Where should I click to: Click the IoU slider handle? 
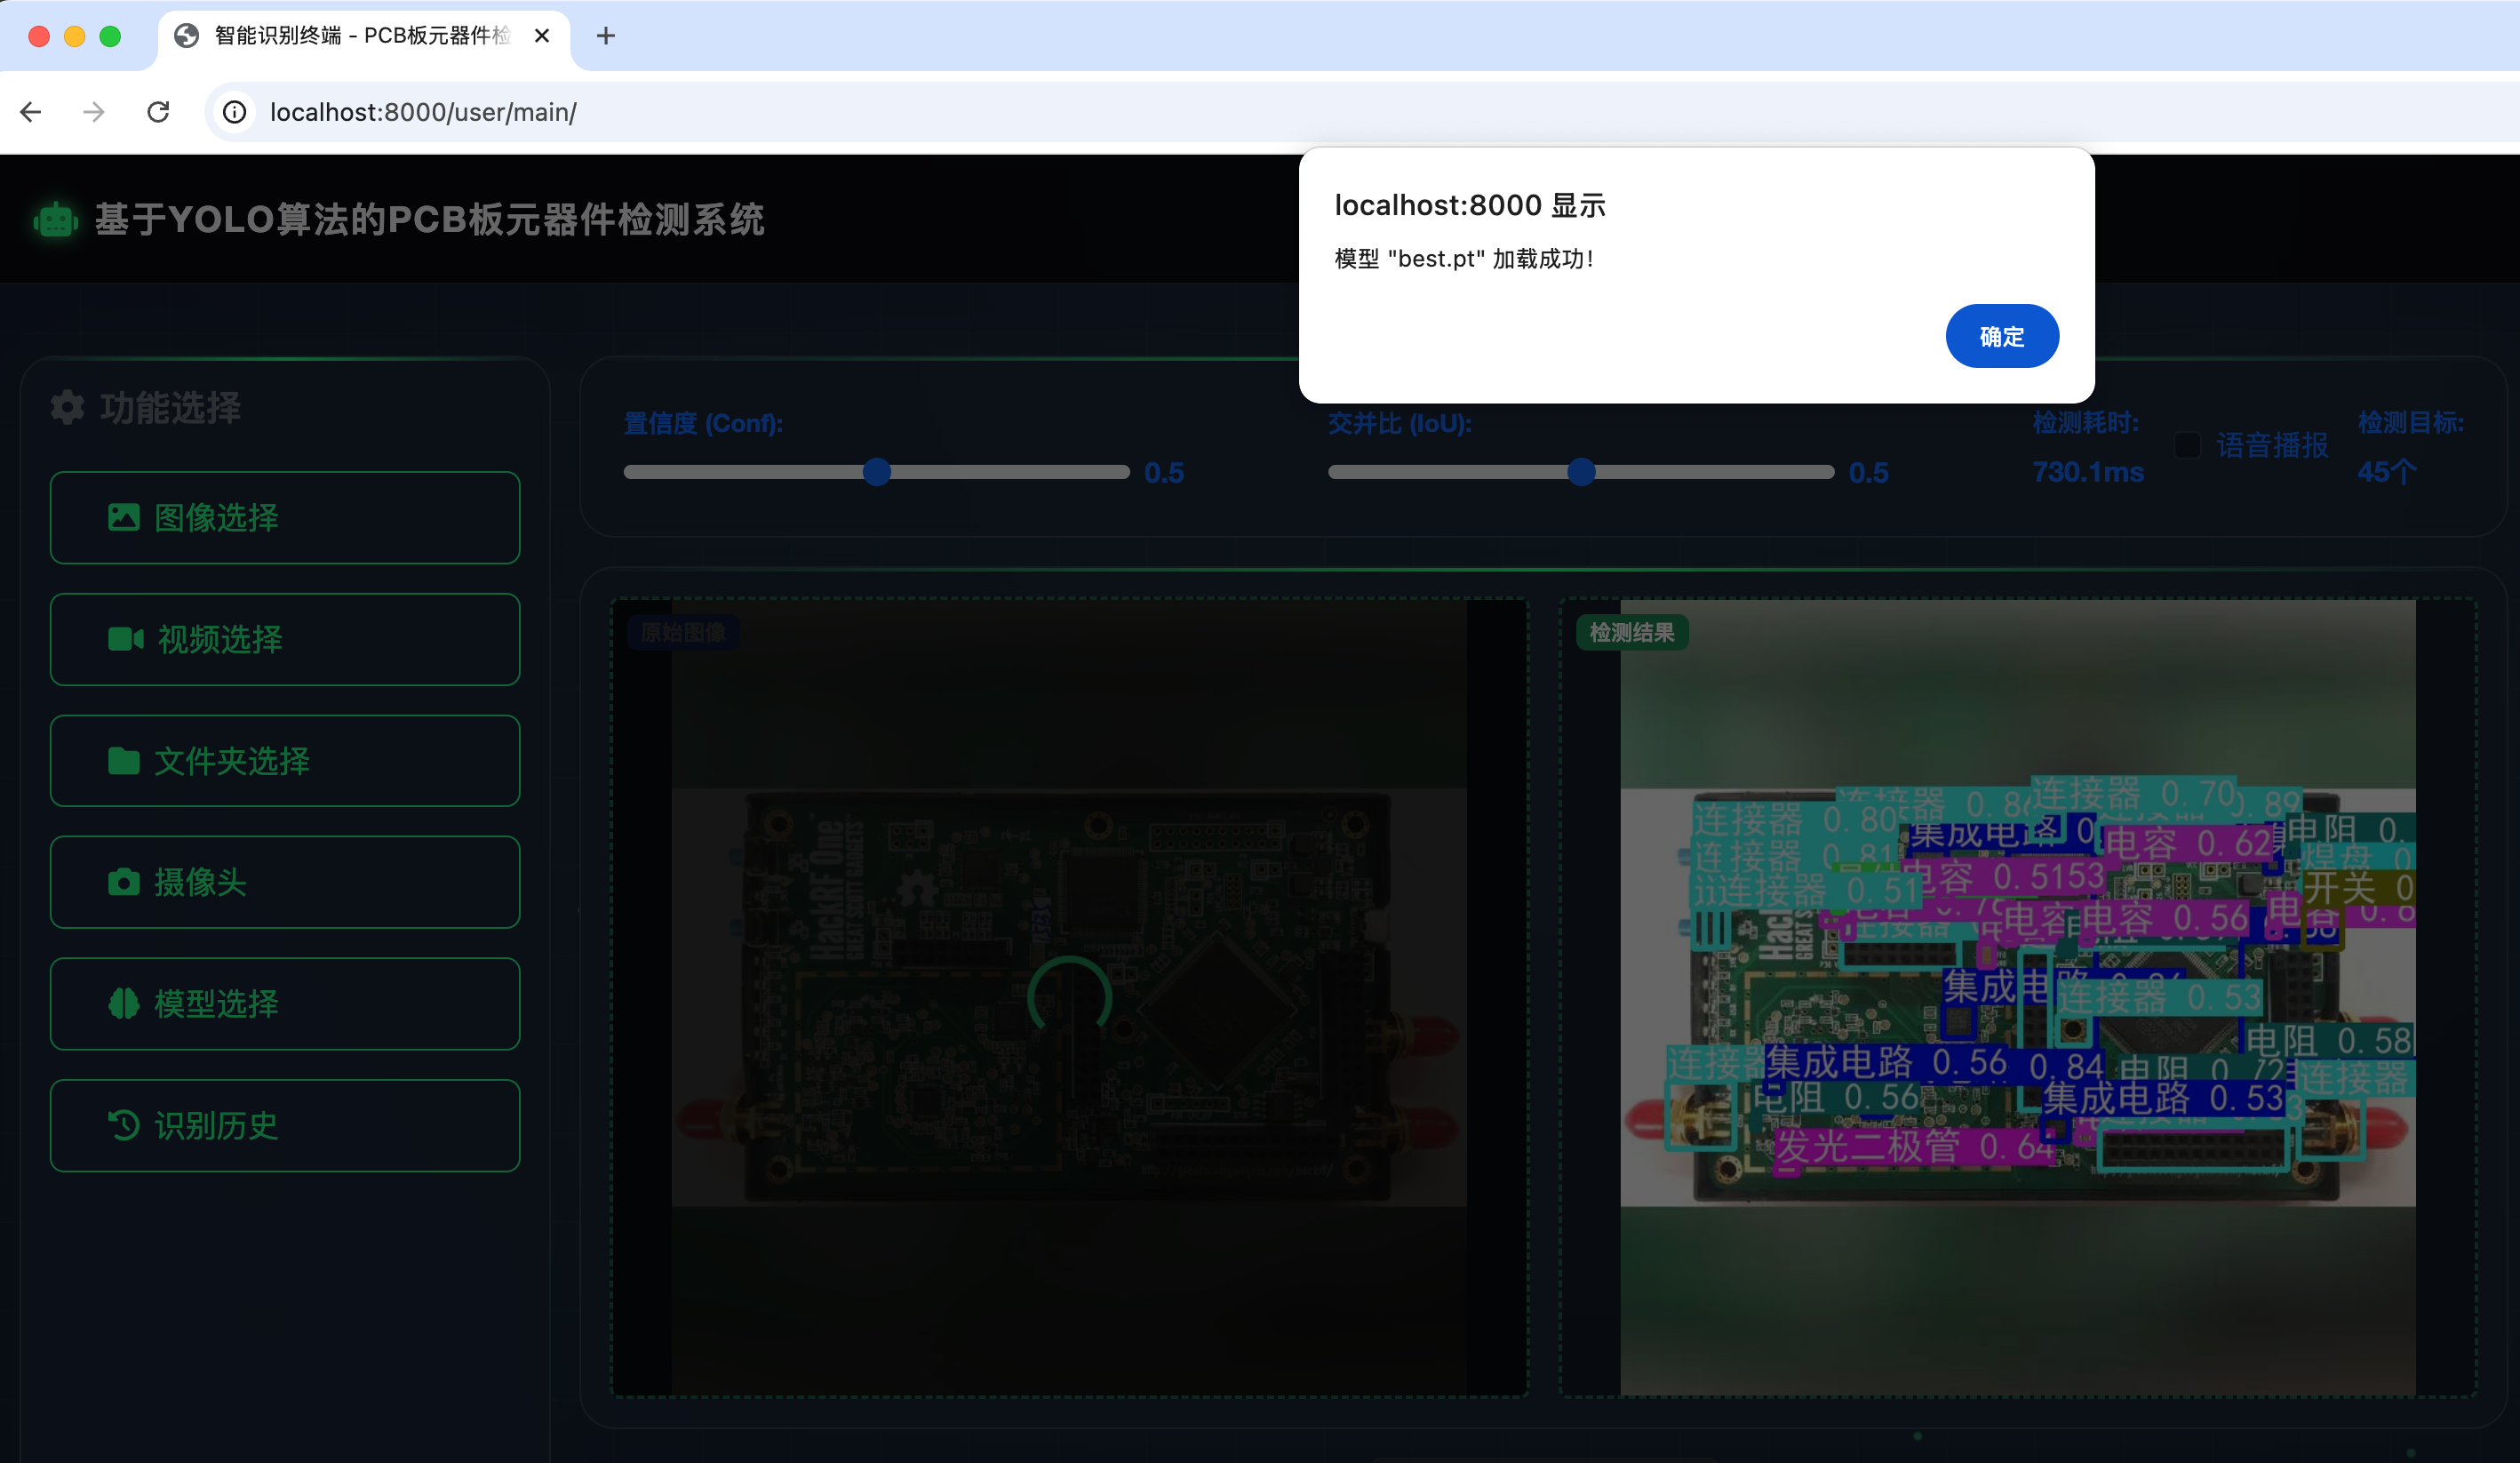(1582, 472)
